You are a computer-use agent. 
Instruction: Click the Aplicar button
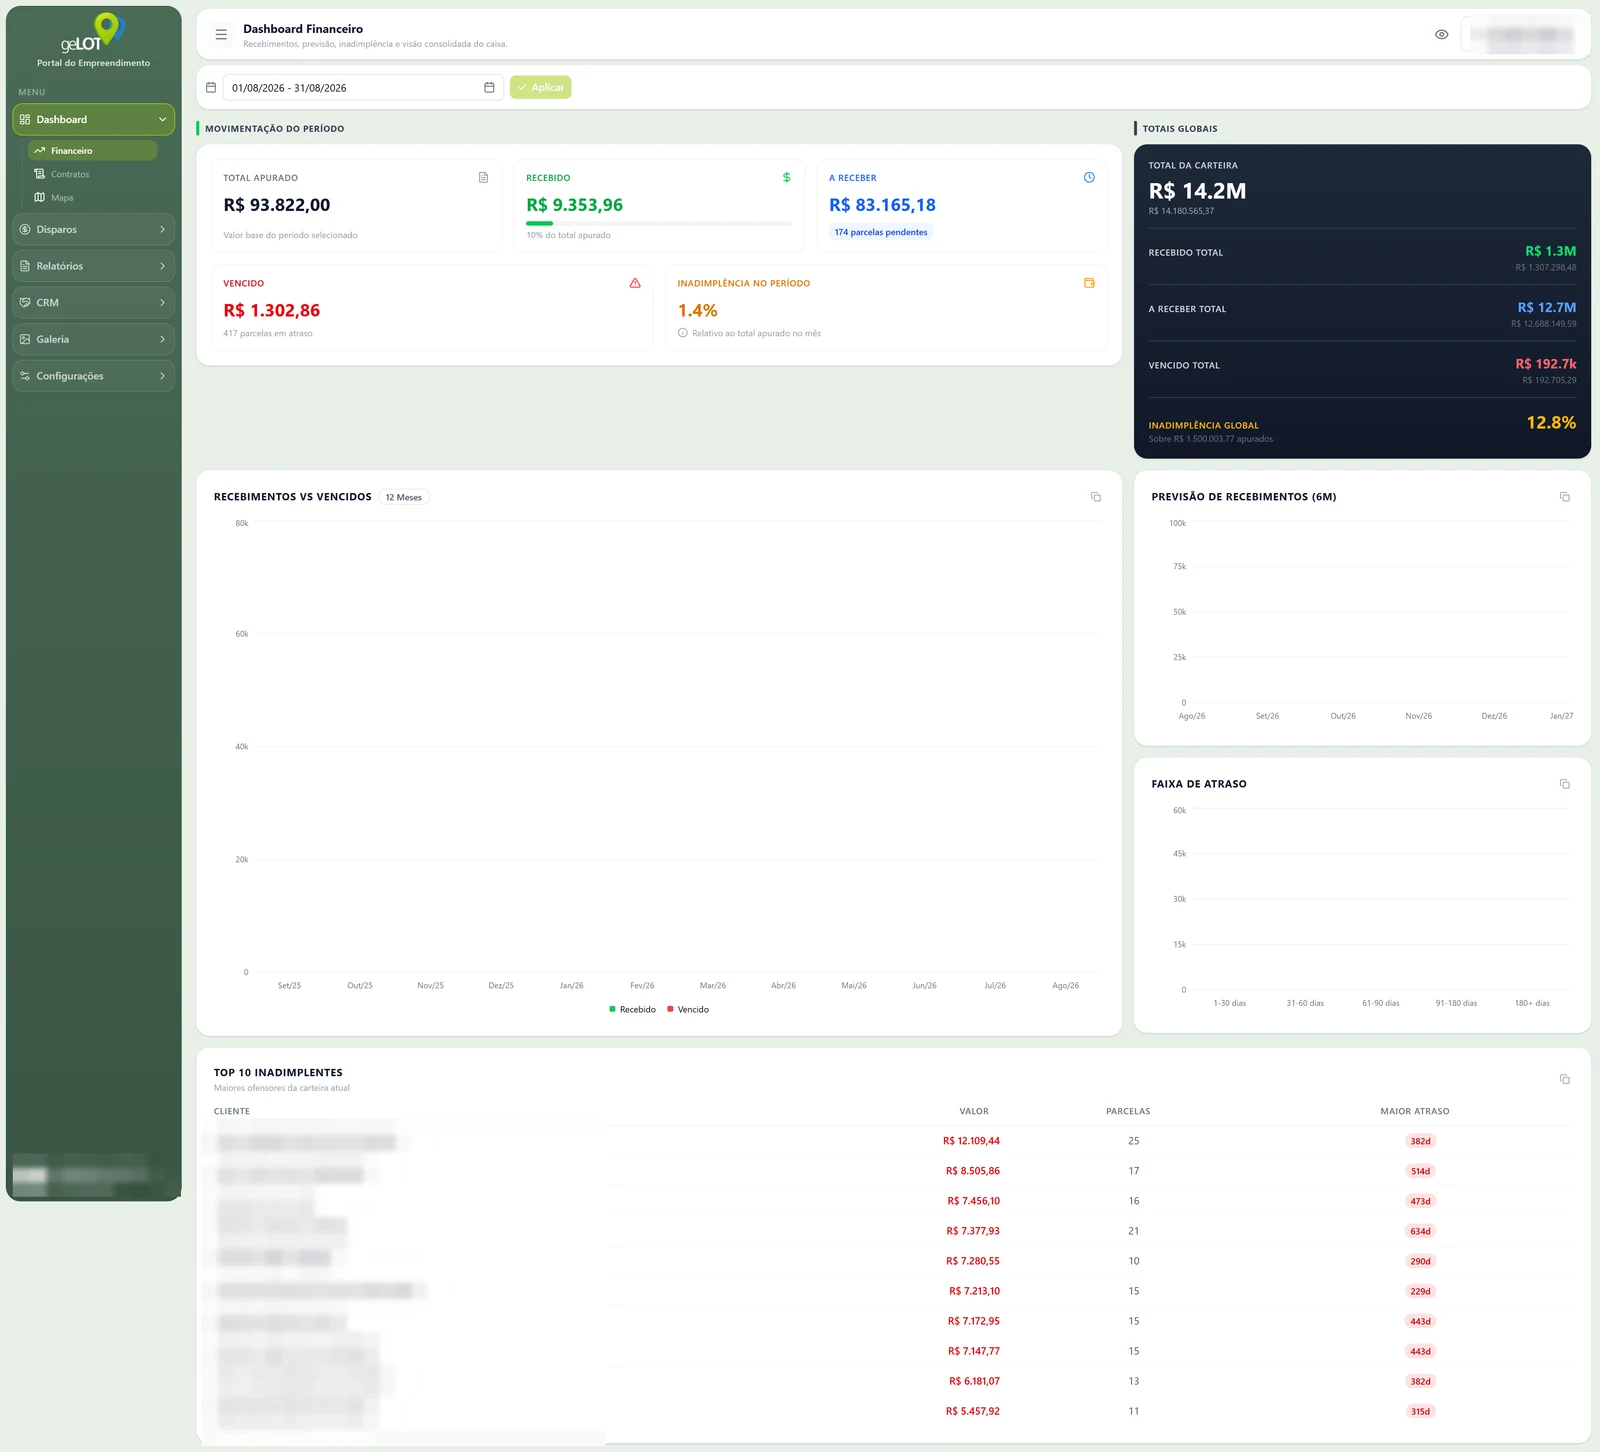[x=540, y=87]
